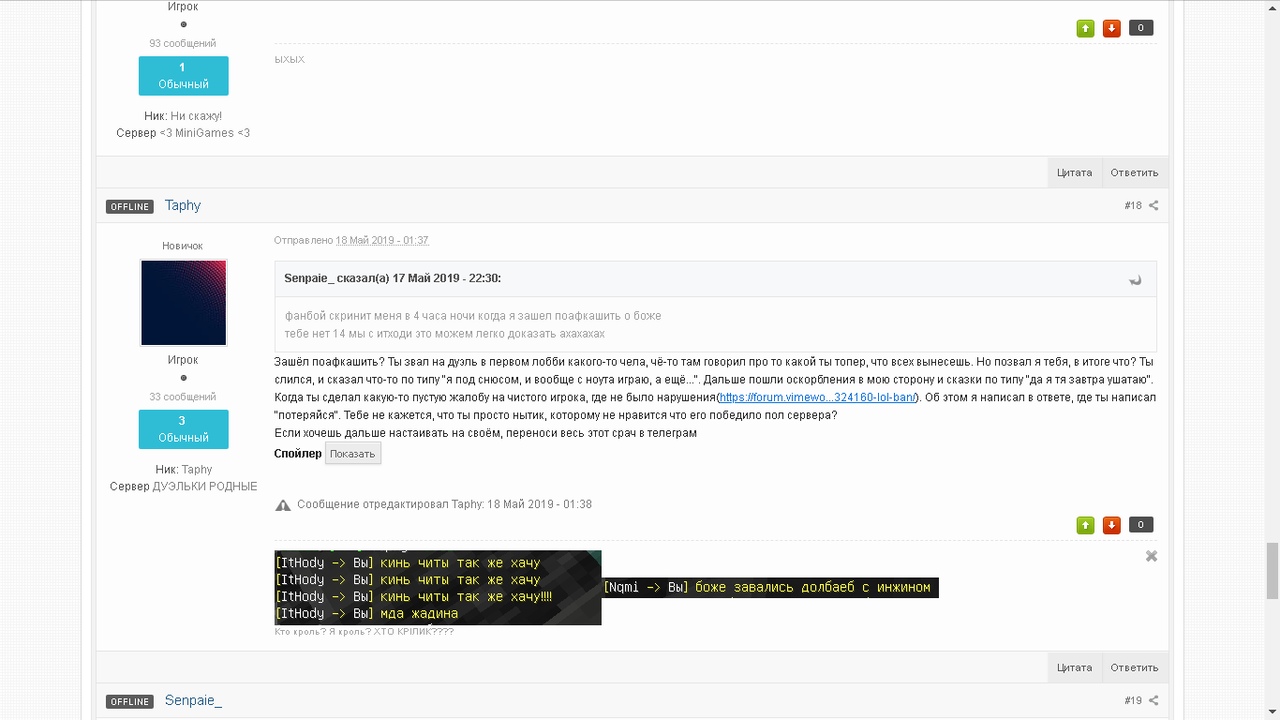The image size is (1280, 720).
Task: Click the reputation counter of top post
Action: (1141, 28)
